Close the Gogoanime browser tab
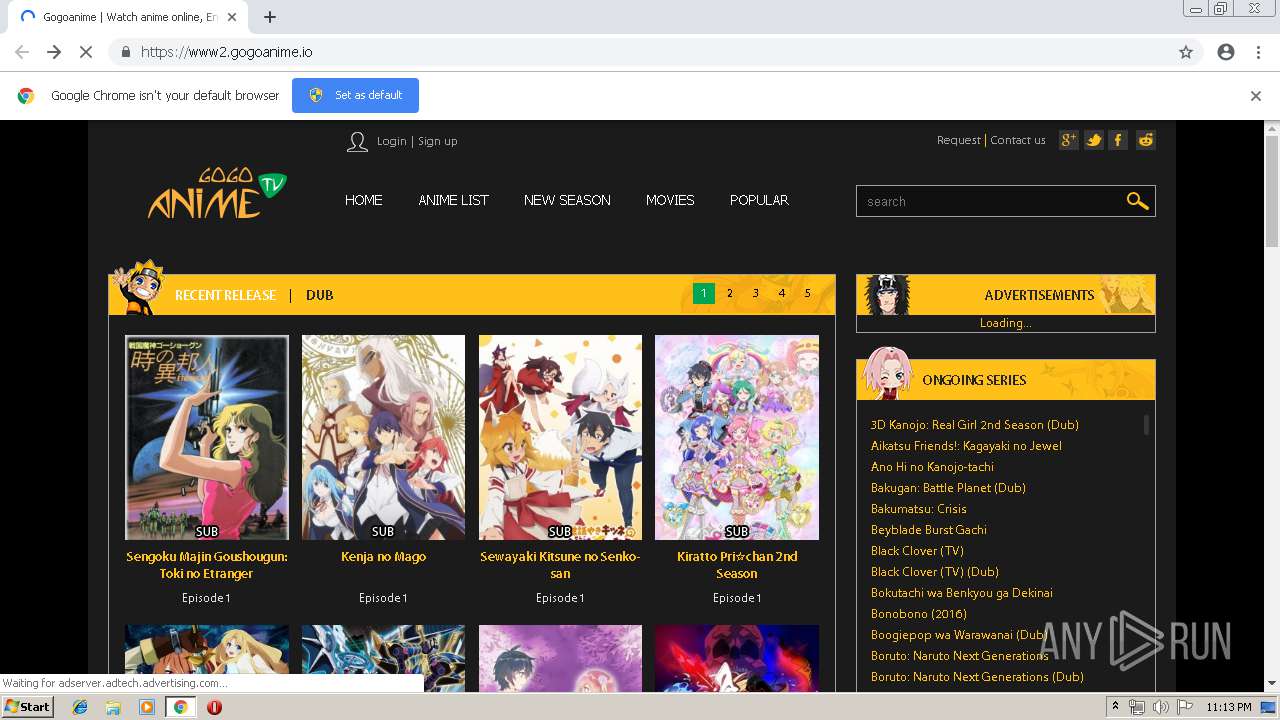The height and width of the screenshot is (720, 1280). pos(232,17)
